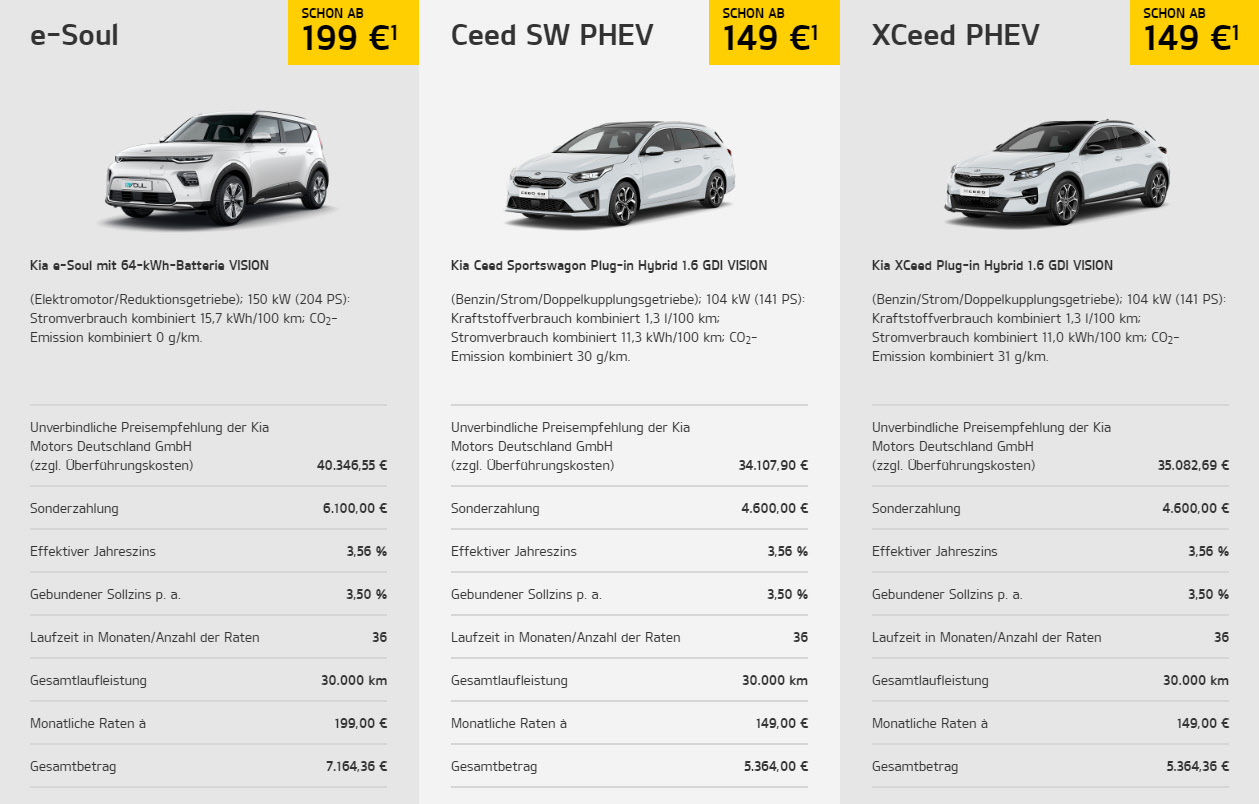Click the Kia e-Soul 64-kWh-Batterie VISION title
The width and height of the screenshot is (1259, 804).
pyautogui.click(x=149, y=266)
